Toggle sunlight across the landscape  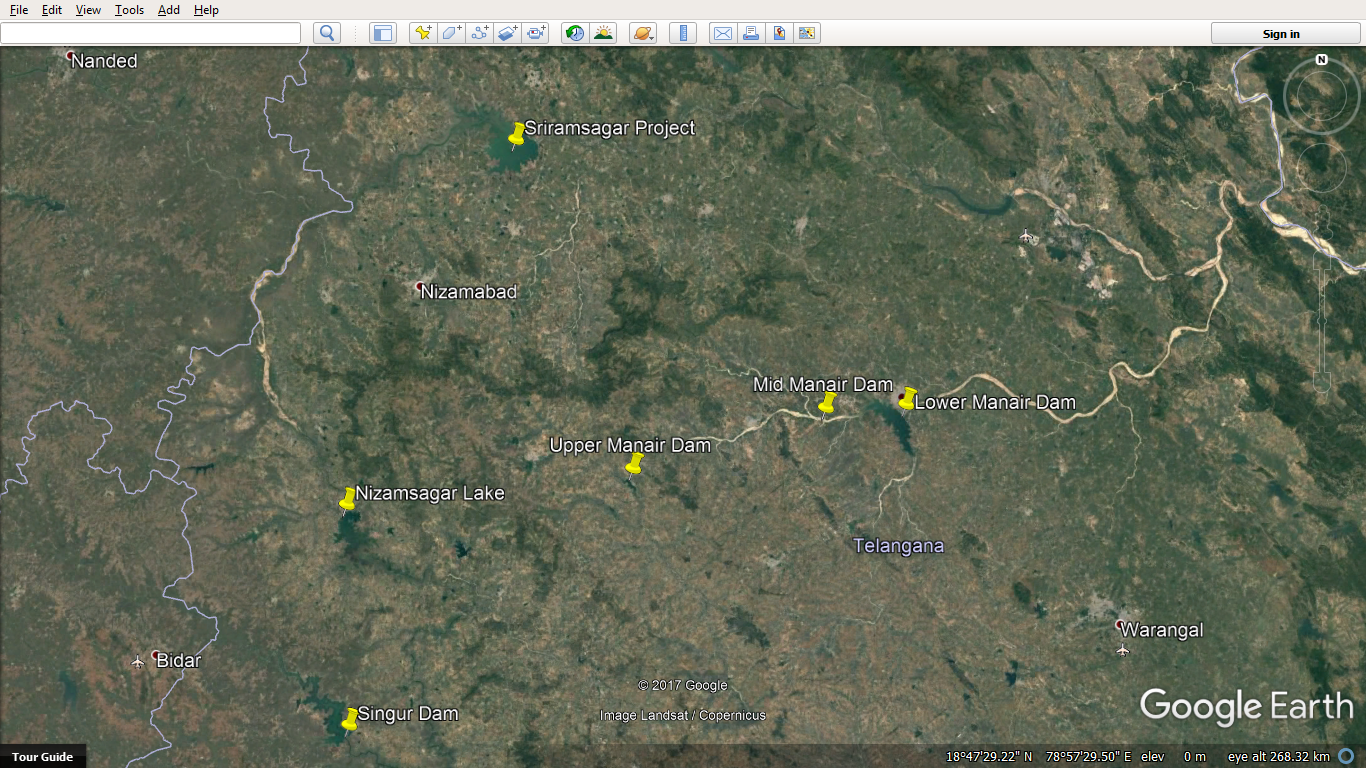tap(603, 32)
